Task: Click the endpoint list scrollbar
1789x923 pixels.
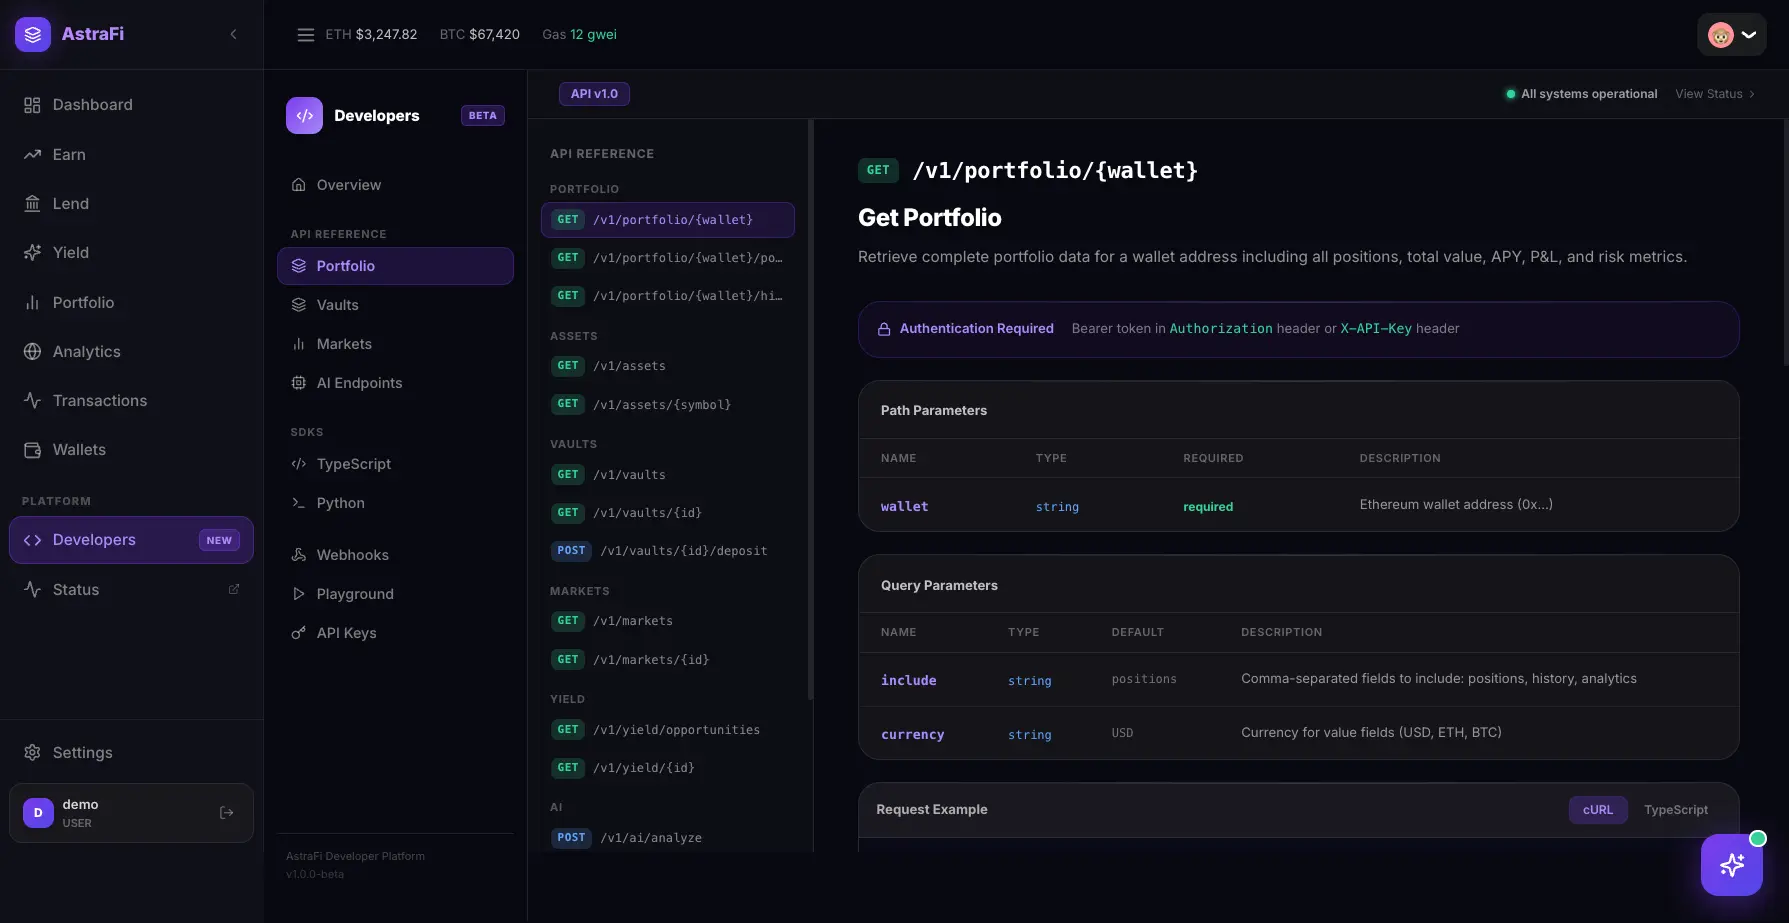Action: pyautogui.click(x=810, y=410)
